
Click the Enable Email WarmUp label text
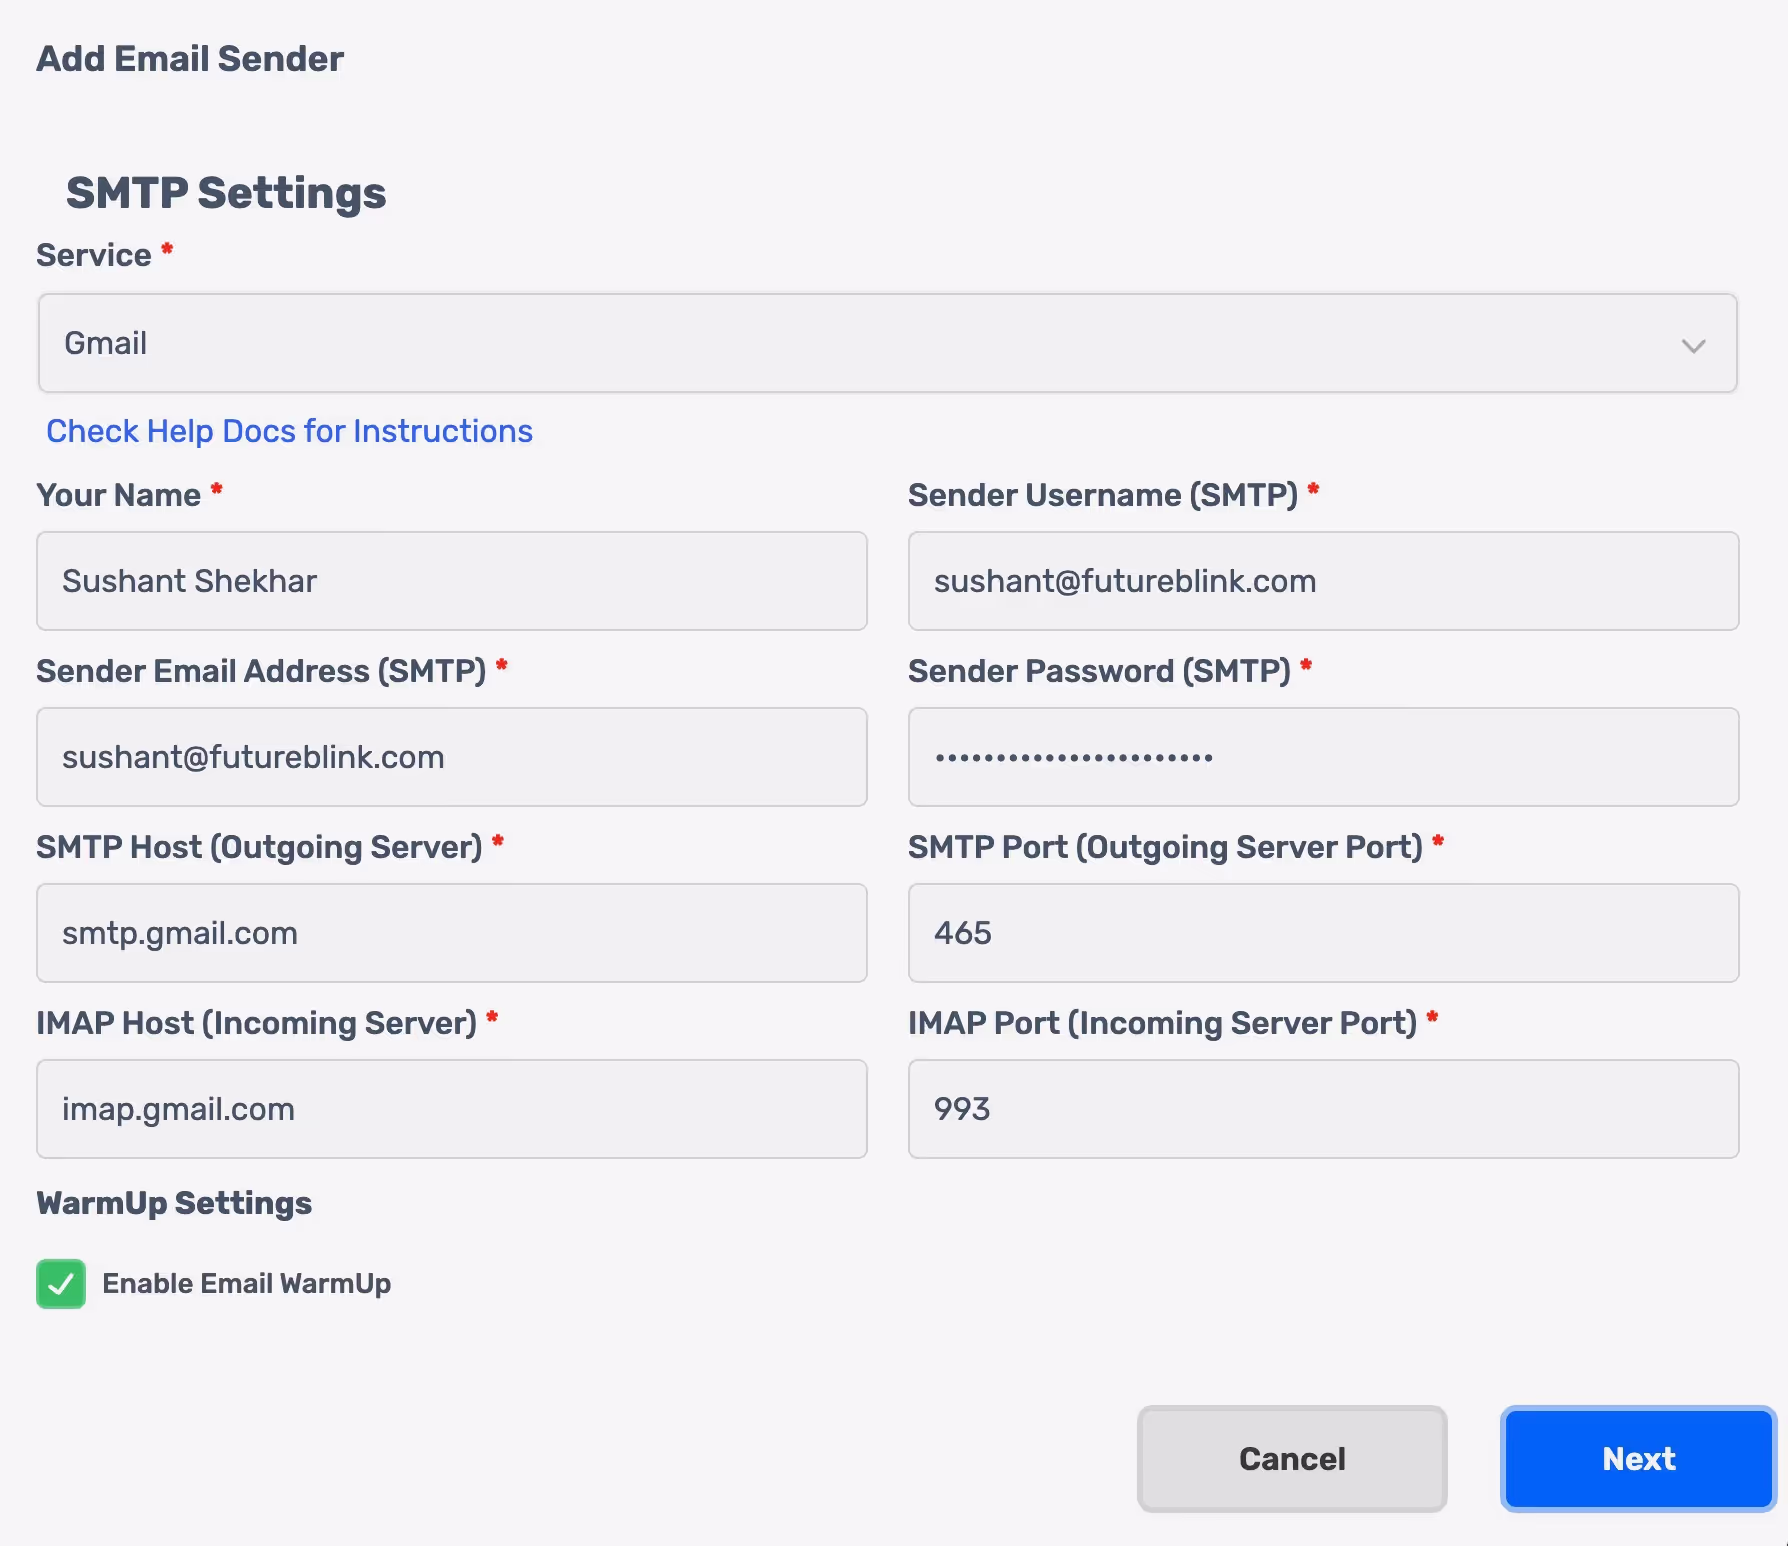246,1284
